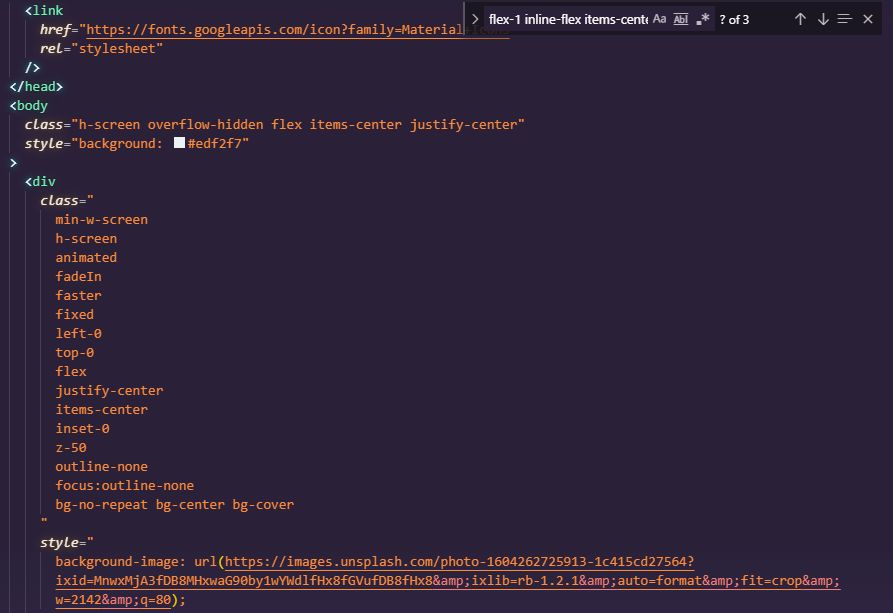Click the '? of 3' match count
Screen dimensions: 893x613
pyautogui.click(x=734, y=19)
